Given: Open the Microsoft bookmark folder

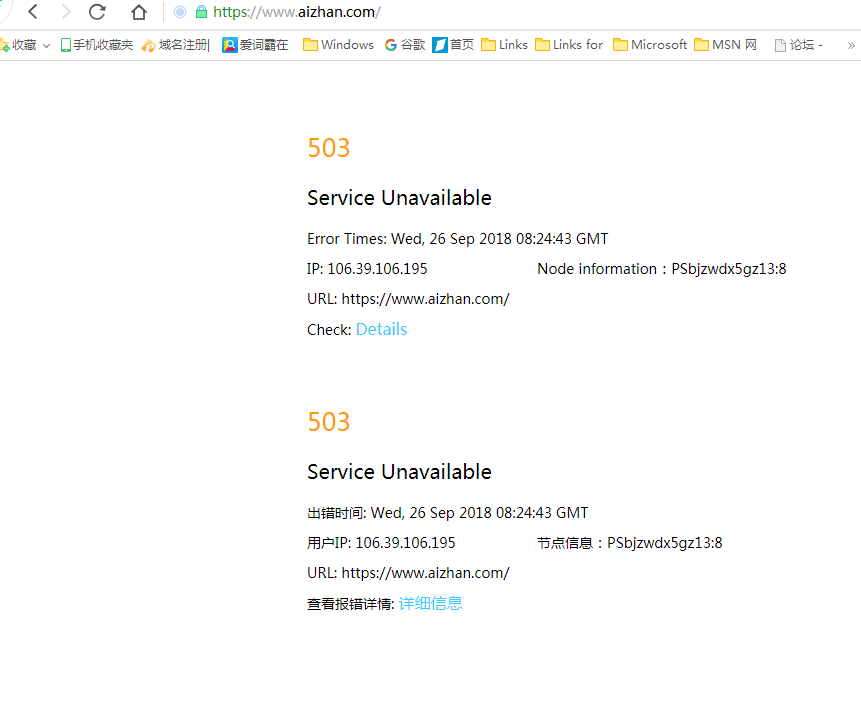Looking at the screenshot, I should click(x=650, y=45).
